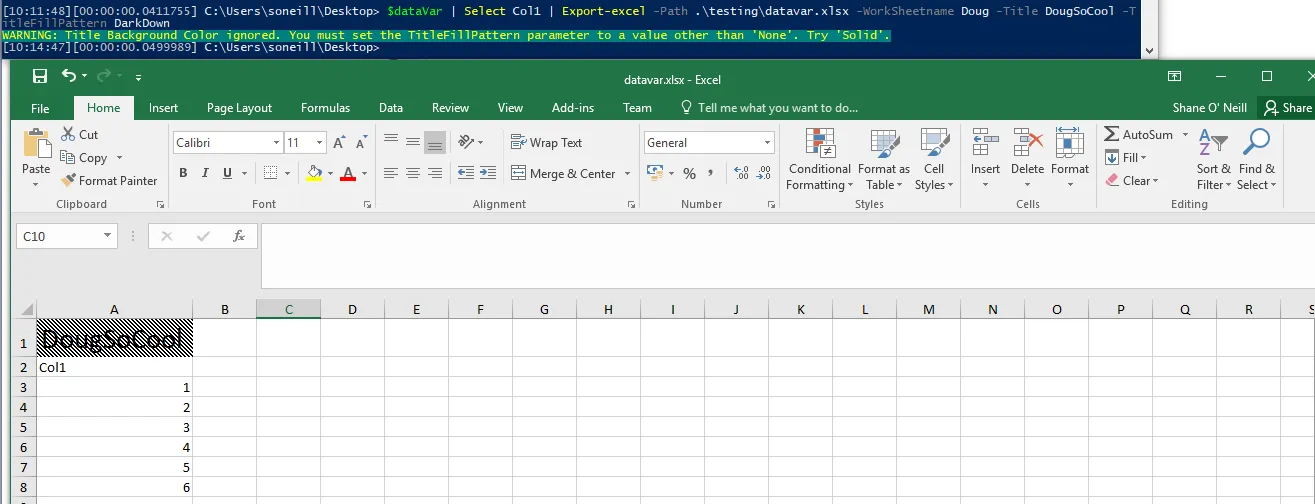Switch to the Insert tab
This screenshot has width=1315, height=504.
click(x=163, y=108)
